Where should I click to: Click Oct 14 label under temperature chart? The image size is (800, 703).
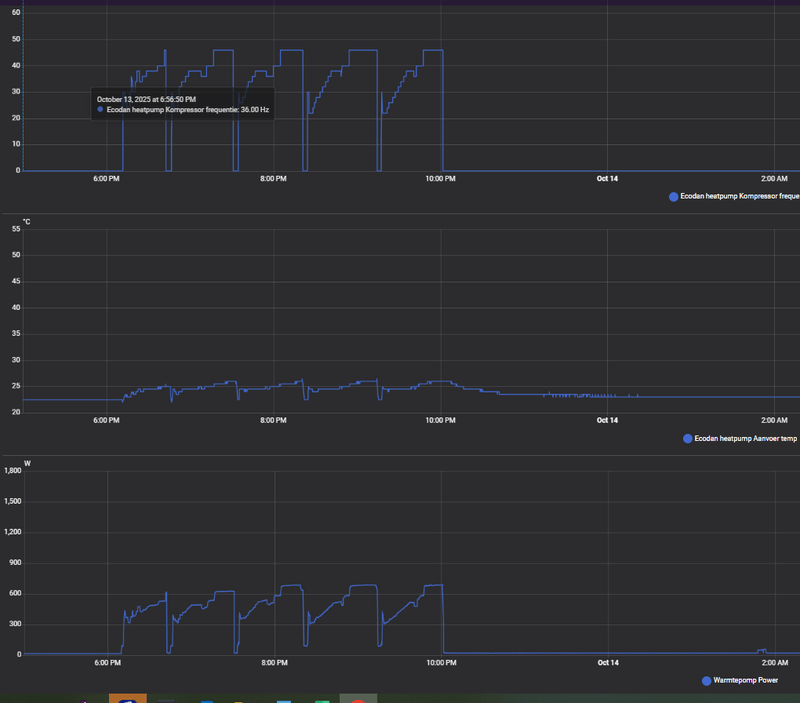(607, 420)
